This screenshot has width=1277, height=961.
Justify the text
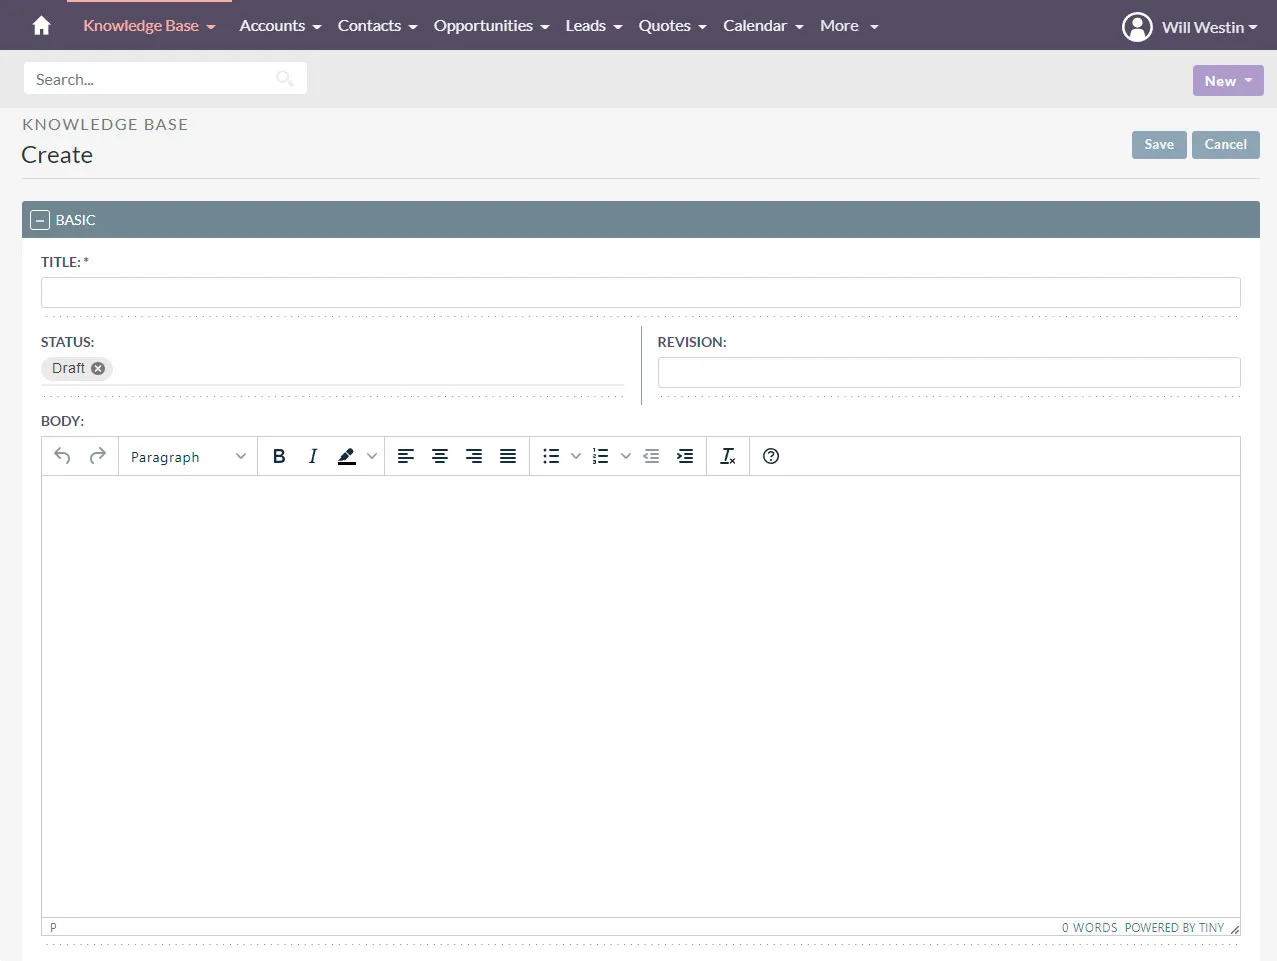pyautogui.click(x=508, y=456)
